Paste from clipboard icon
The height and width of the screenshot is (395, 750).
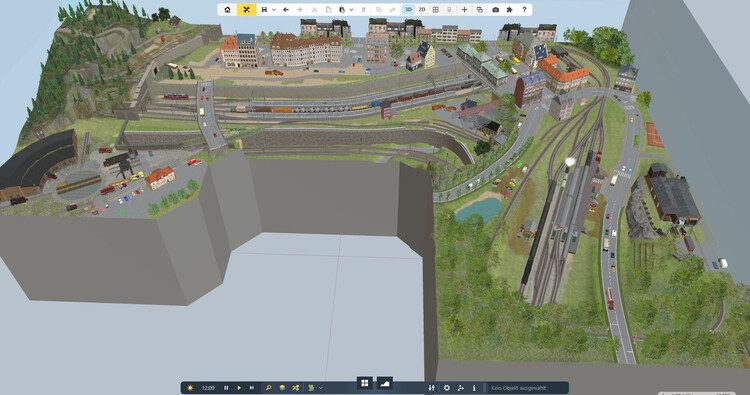(x=342, y=10)
